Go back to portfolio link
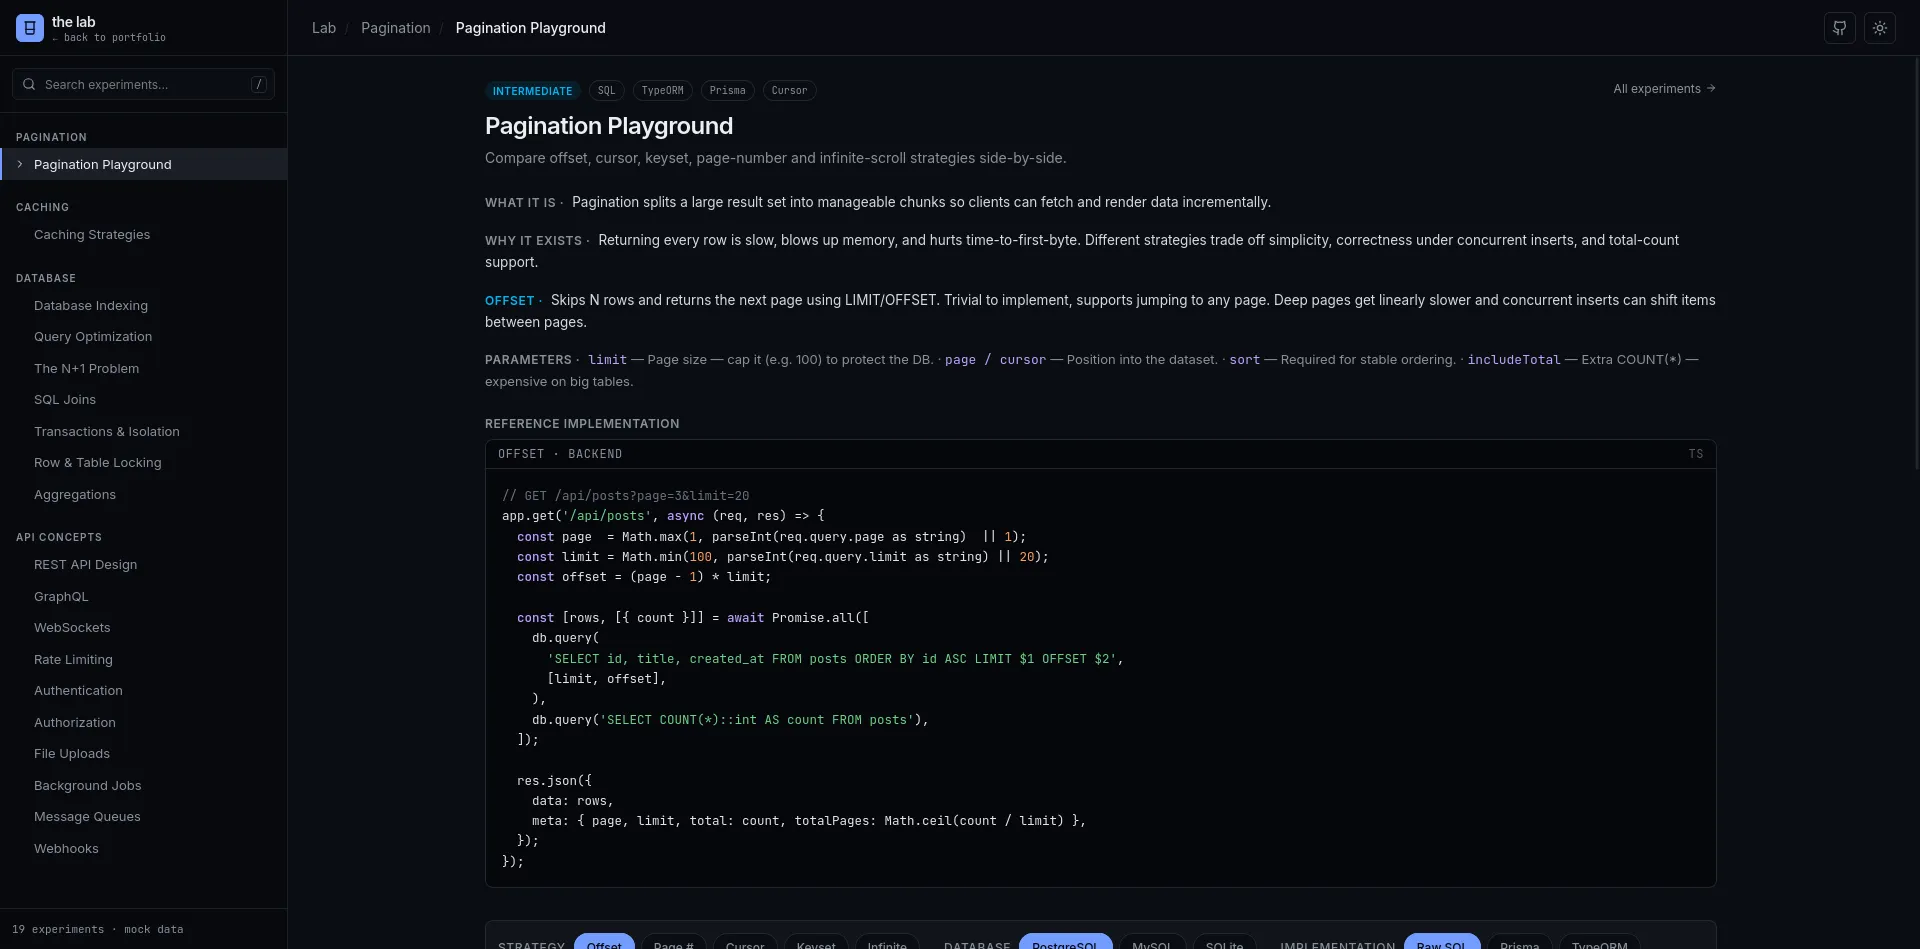Screen dimensions: 1920x949 (x=109, y=38)
